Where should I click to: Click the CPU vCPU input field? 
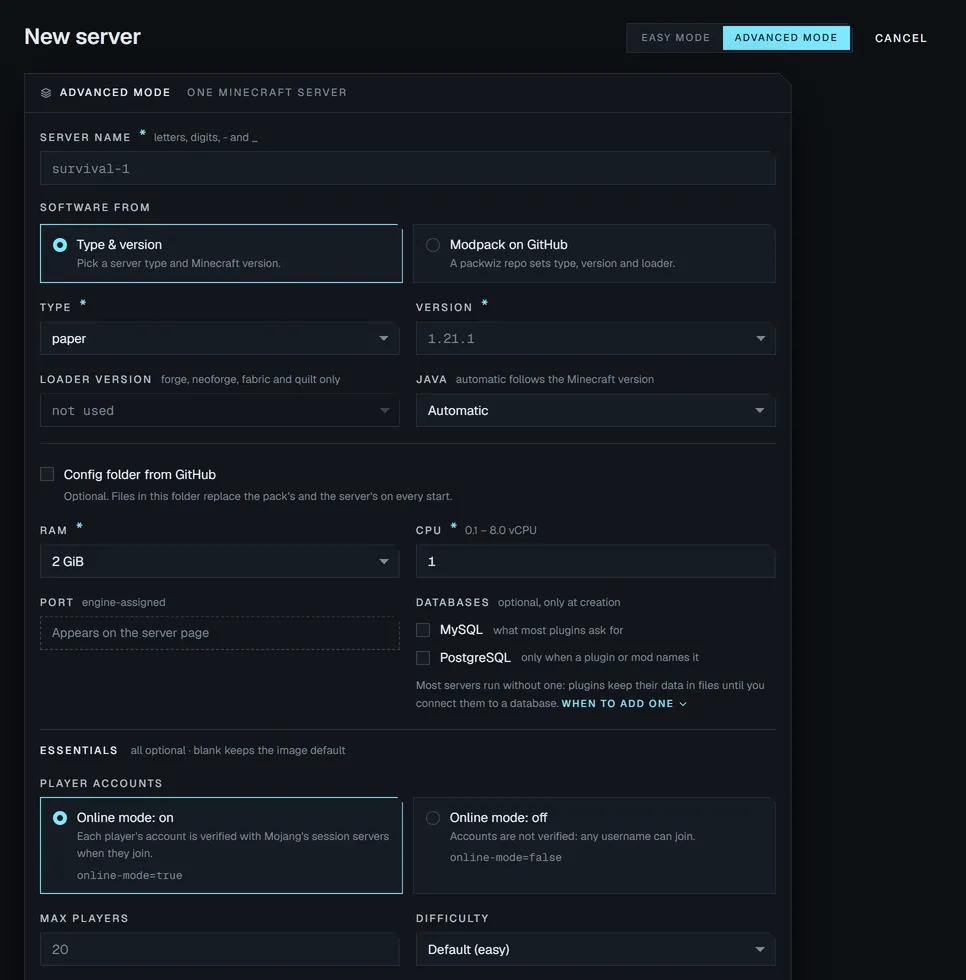[x=595, y=561]
